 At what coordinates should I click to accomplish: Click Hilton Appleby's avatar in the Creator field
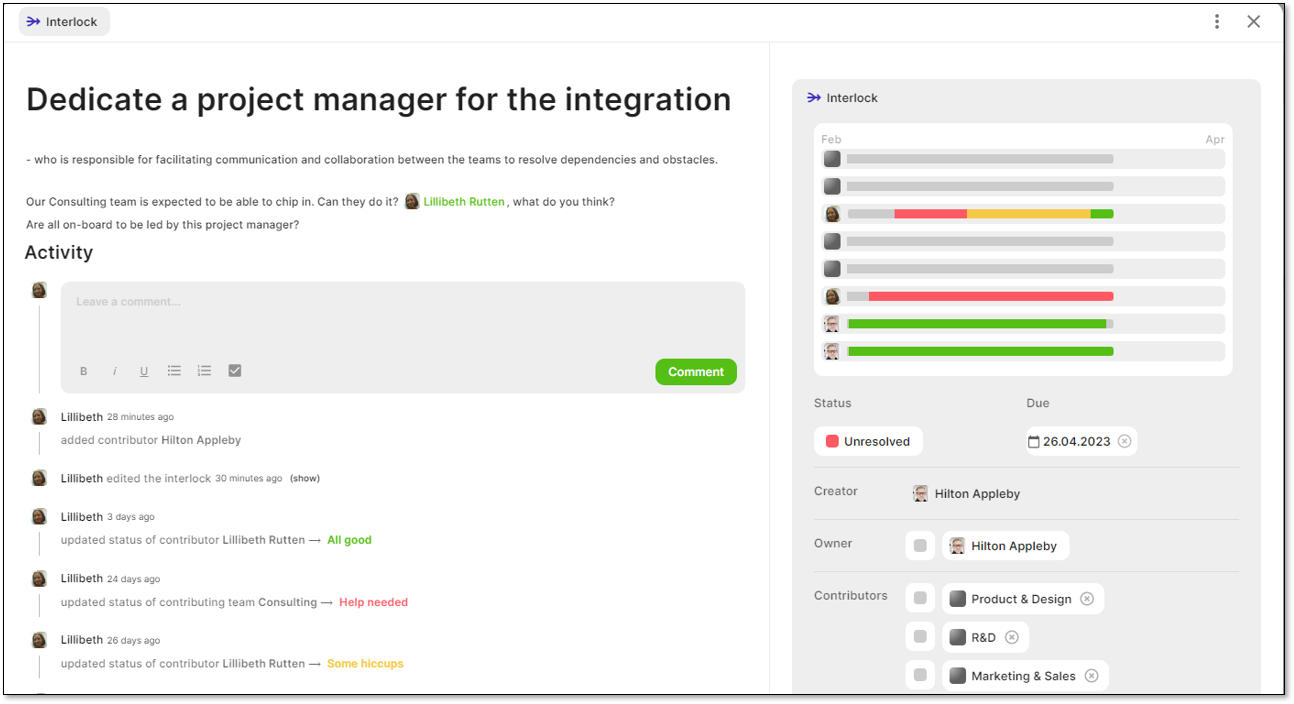point(920,493)
